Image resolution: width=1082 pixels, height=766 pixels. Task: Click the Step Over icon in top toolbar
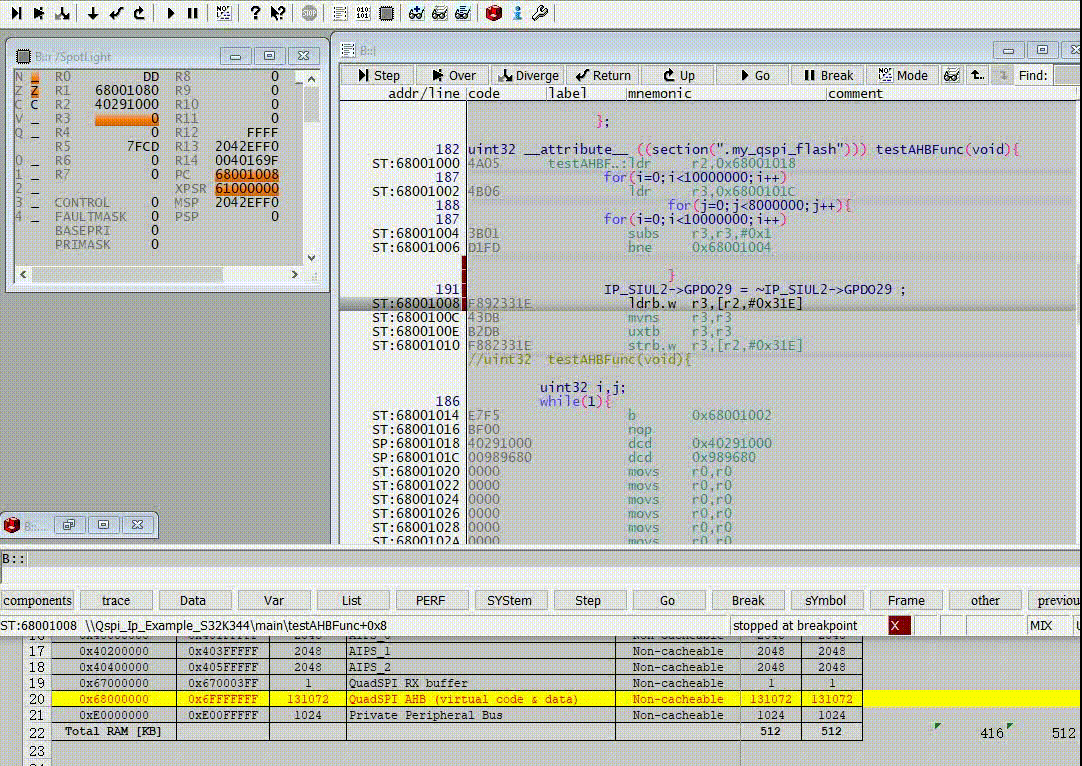click(x=39, y=12)
